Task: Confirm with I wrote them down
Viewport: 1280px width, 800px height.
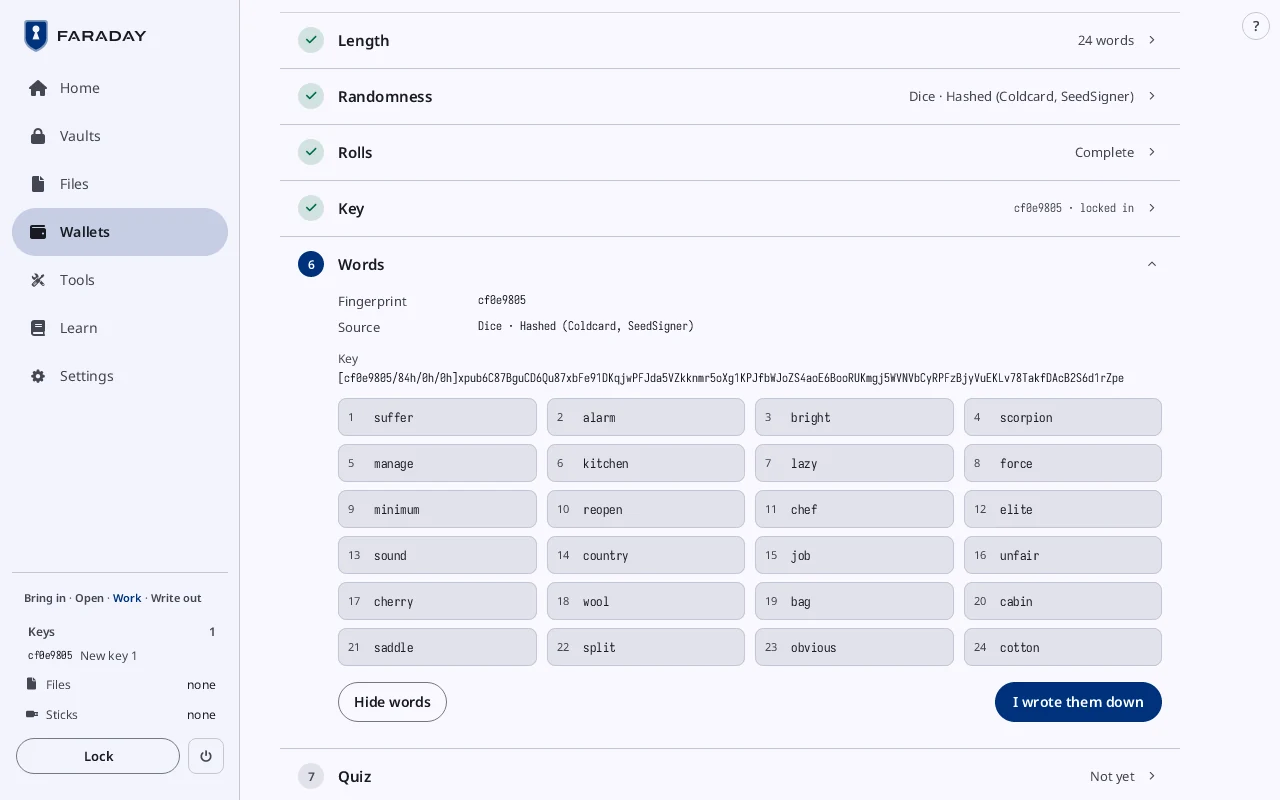Action: click(x=1078, y=702)
